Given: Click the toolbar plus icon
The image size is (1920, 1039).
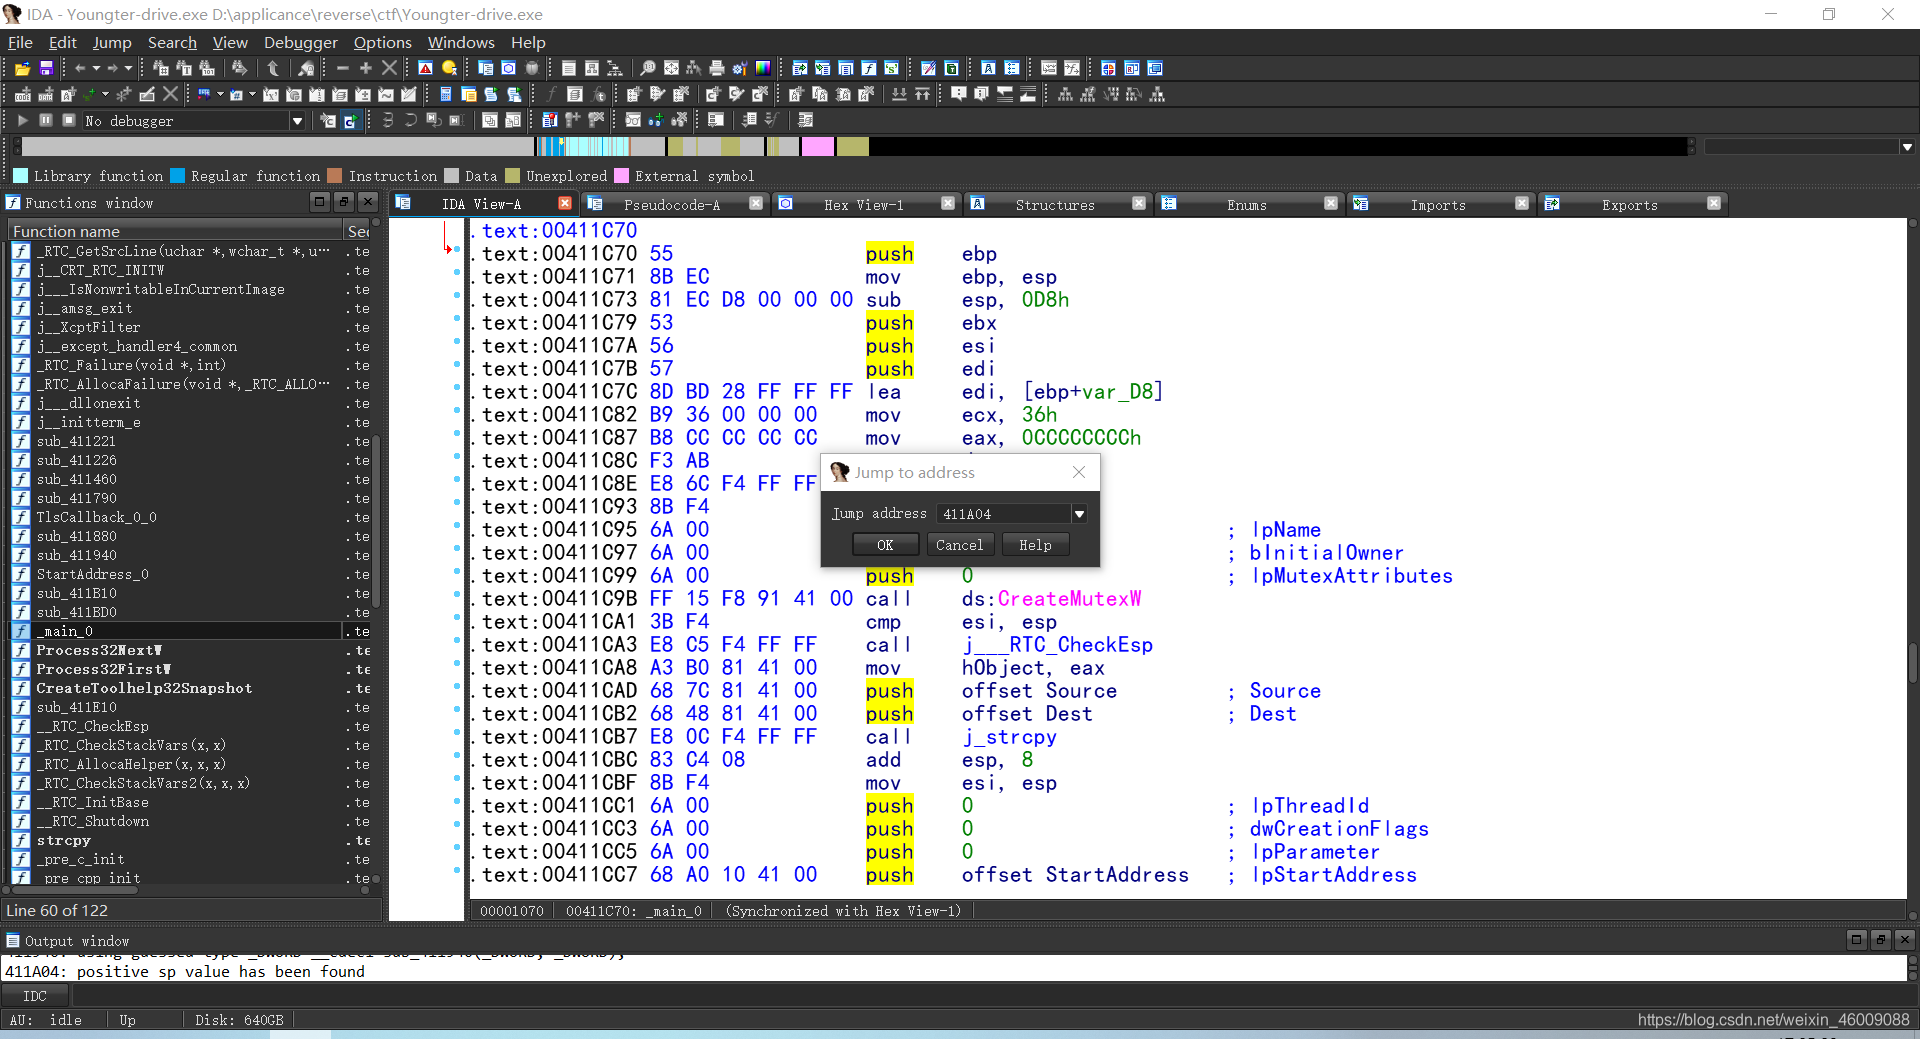Looking at the screenshot, I should pyautogui.click(x=366, y=68).
